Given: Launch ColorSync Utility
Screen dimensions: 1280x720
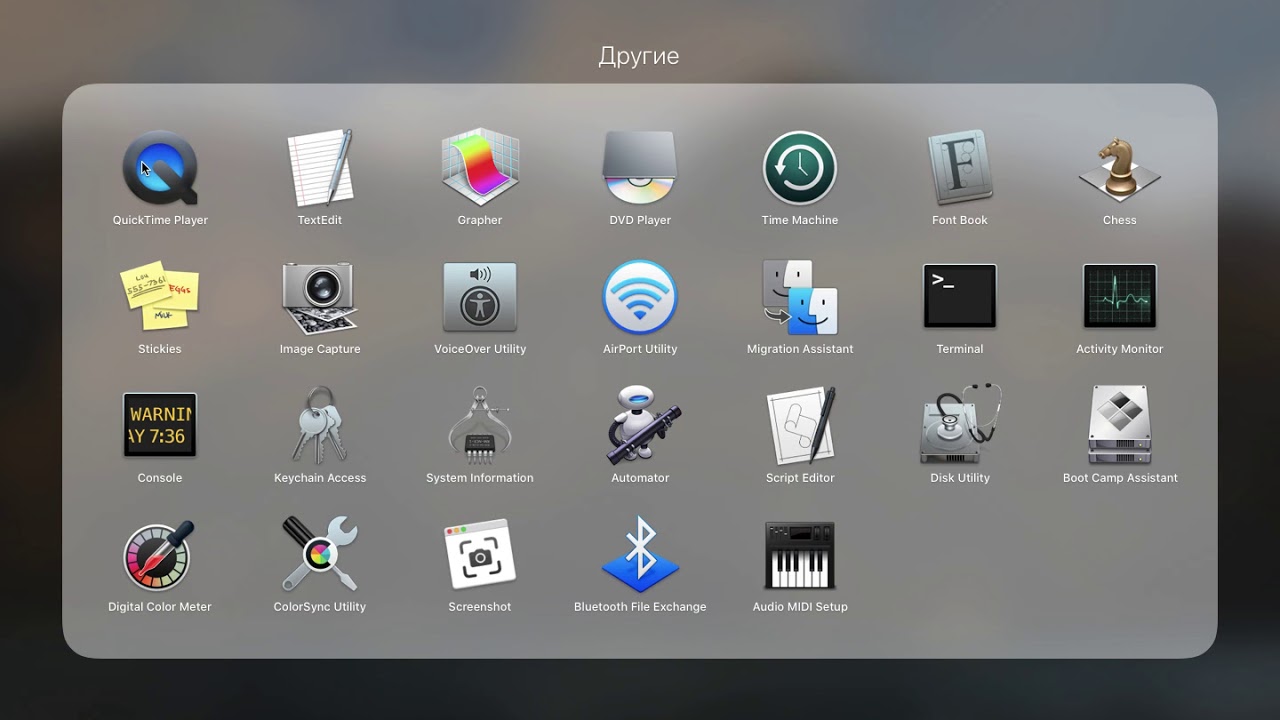Looking at the screenshot, I should coord(320,555).
